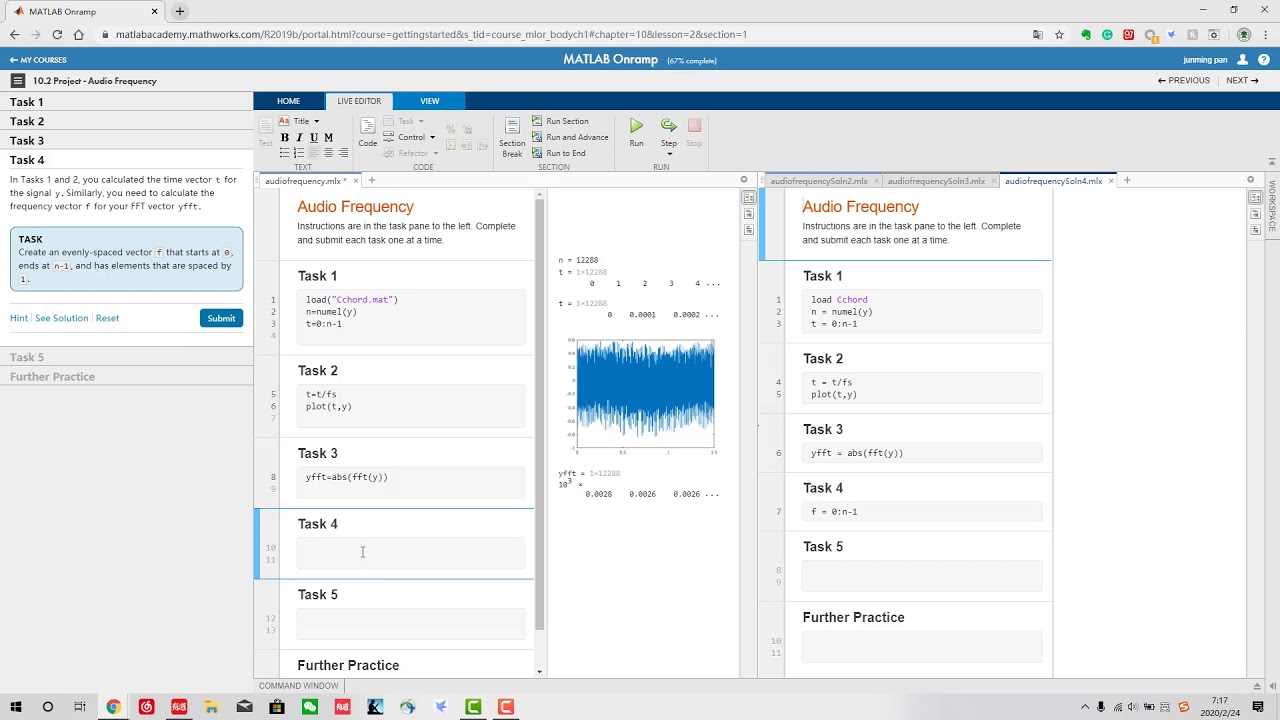Apply italic formatting with the I icon
The height and width of the screenshot is (720, 1280).
[299, 137]
